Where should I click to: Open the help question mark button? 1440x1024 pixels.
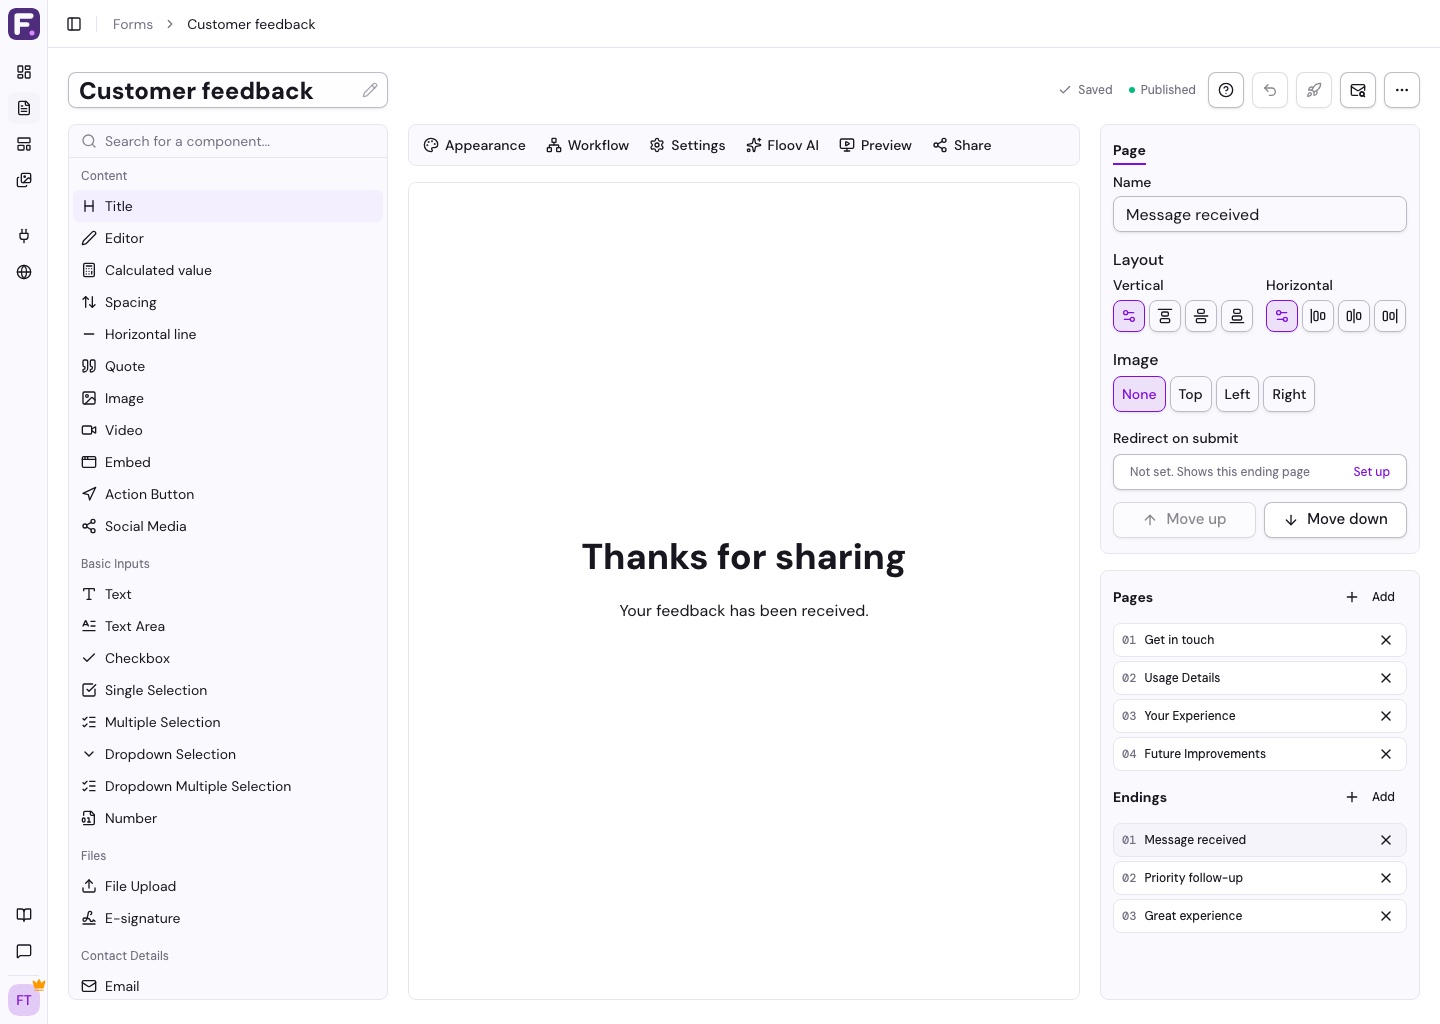coord(1226,90)
